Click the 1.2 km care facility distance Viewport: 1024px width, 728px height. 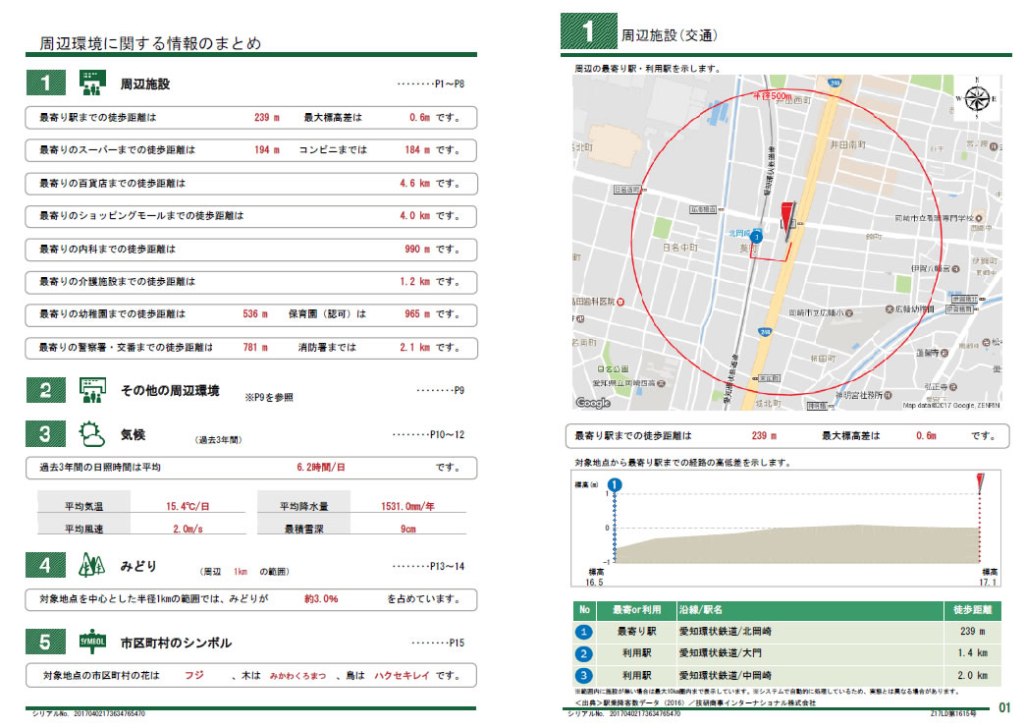point(415,281)
